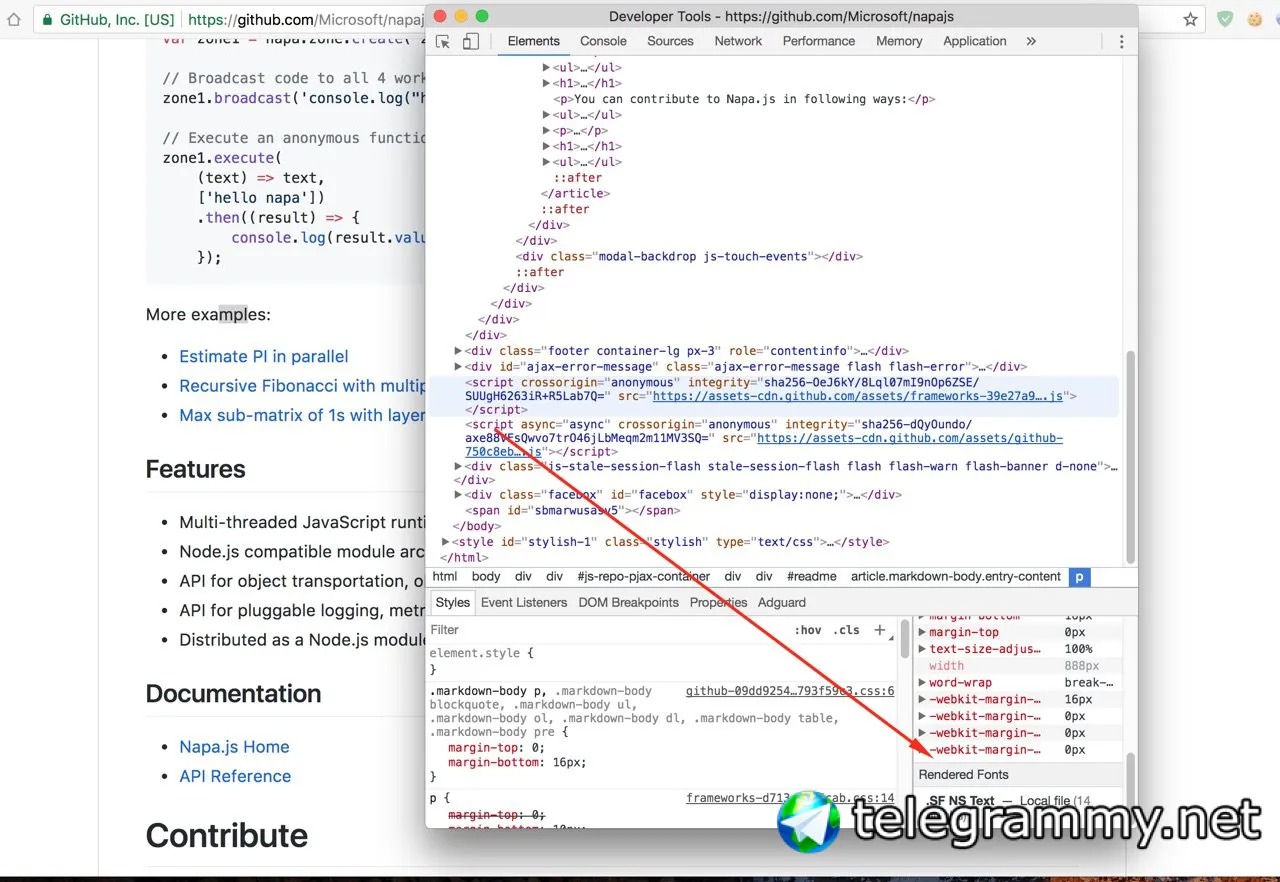Image resolution: width=1280 pixels, height=882 pixels.
Task: Toggle the device toolbar icon
Action: pos(471,41)
